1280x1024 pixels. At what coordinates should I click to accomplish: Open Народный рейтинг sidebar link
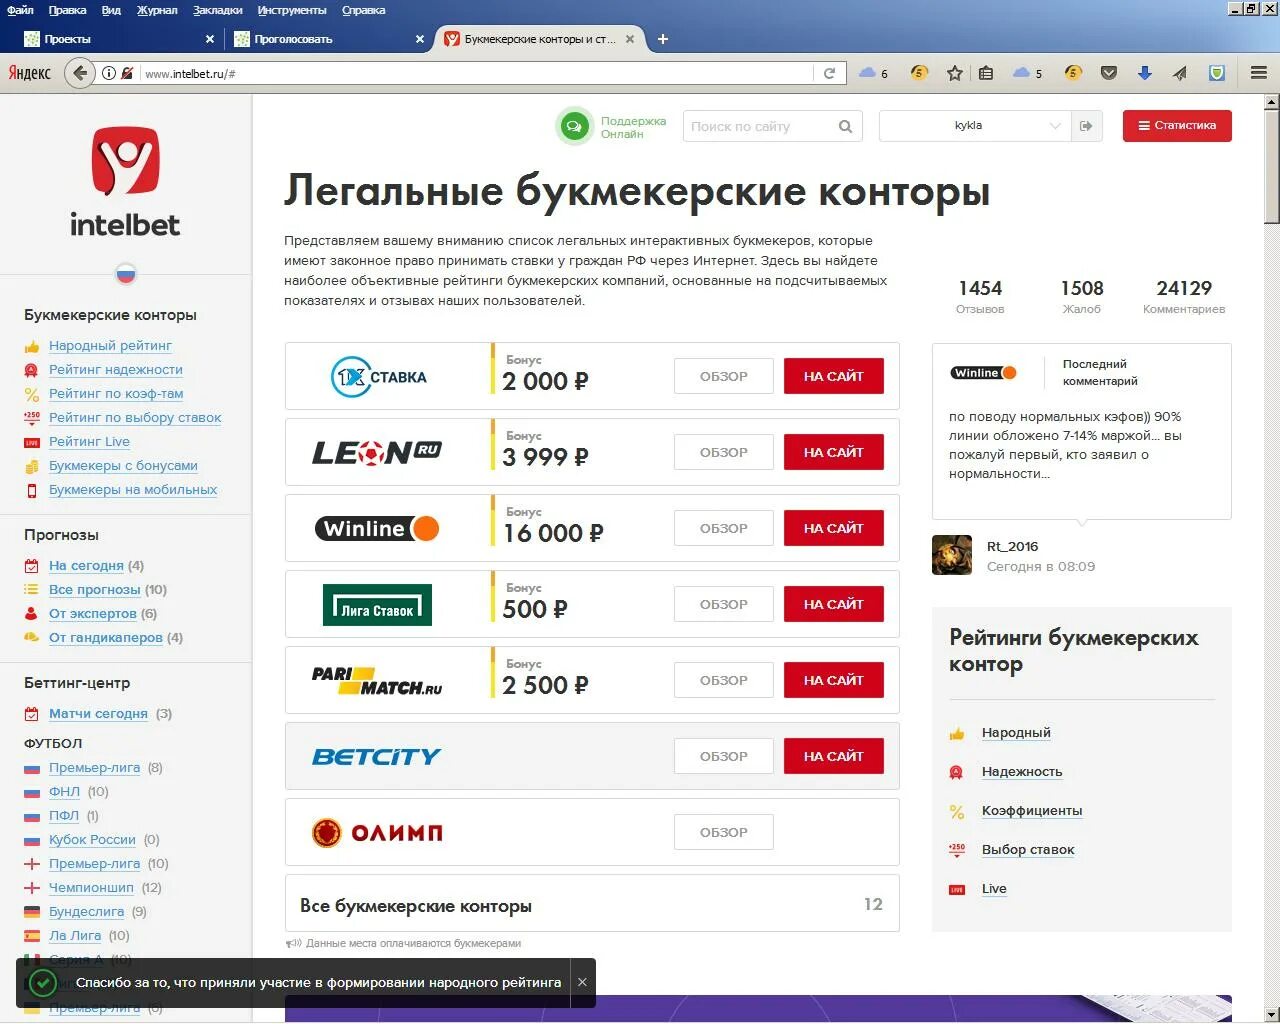pos(110,345)
